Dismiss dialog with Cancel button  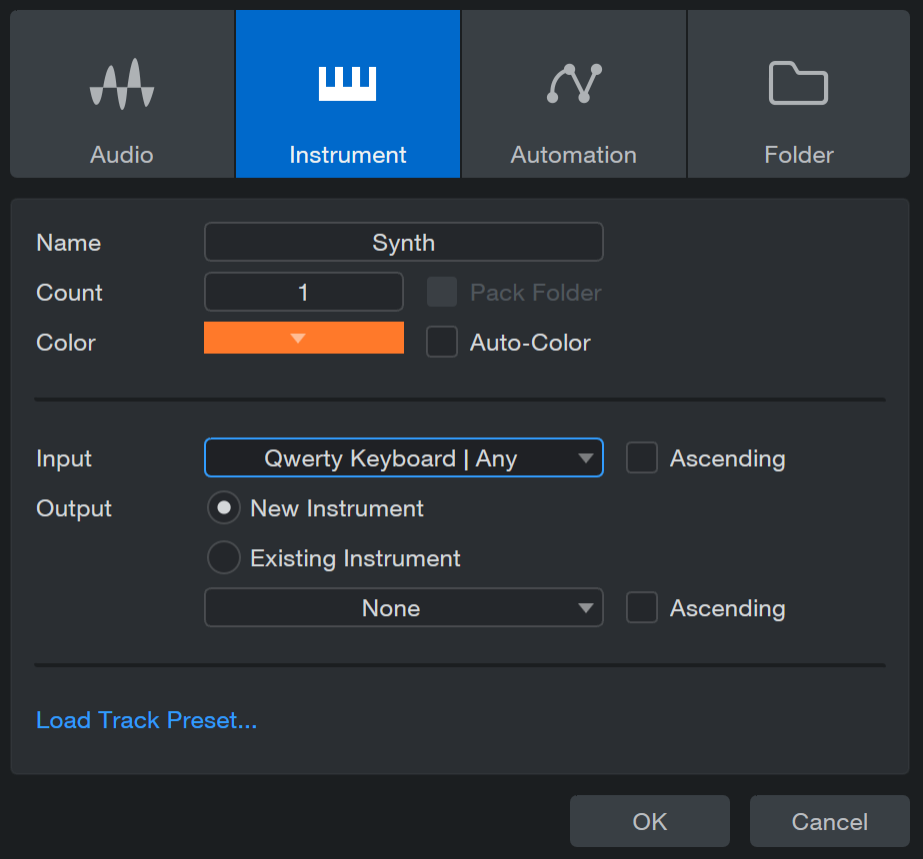coord(830,821)
